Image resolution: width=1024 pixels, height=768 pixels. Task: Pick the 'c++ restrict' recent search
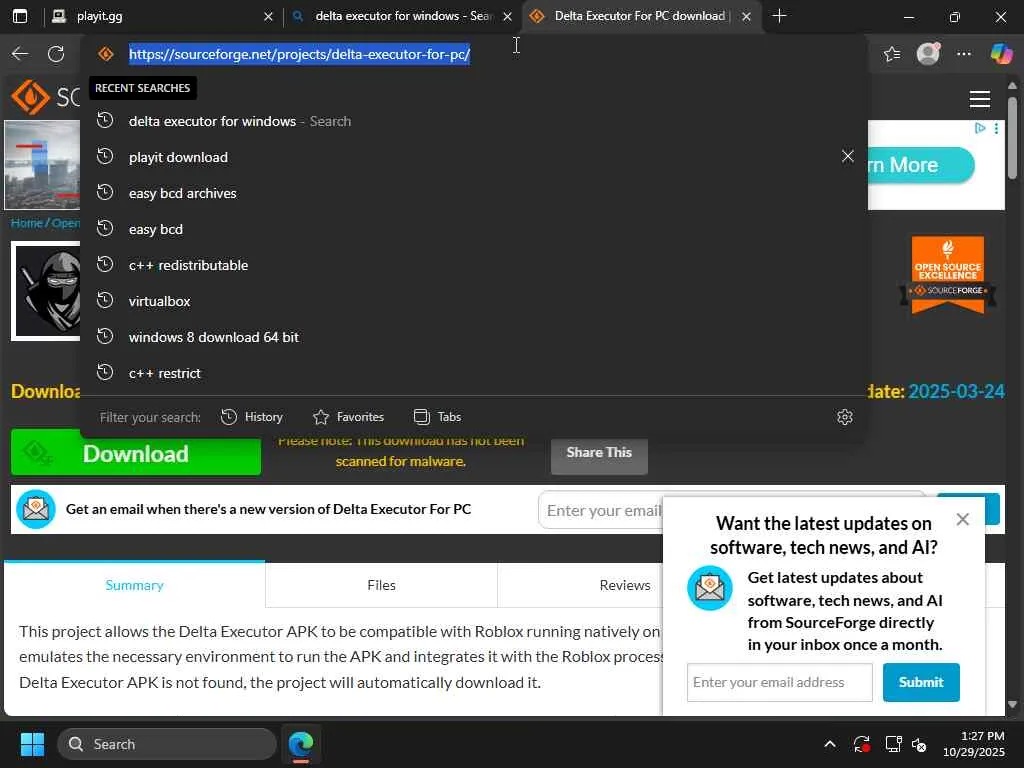473,372
